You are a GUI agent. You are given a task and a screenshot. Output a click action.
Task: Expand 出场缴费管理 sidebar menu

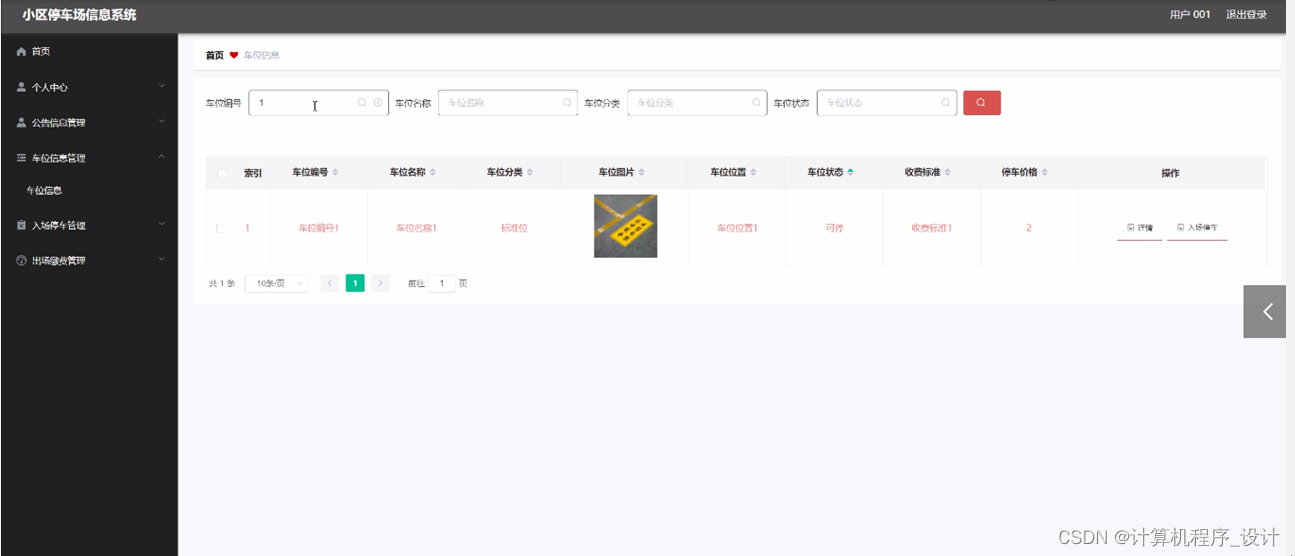pos(89,261)
